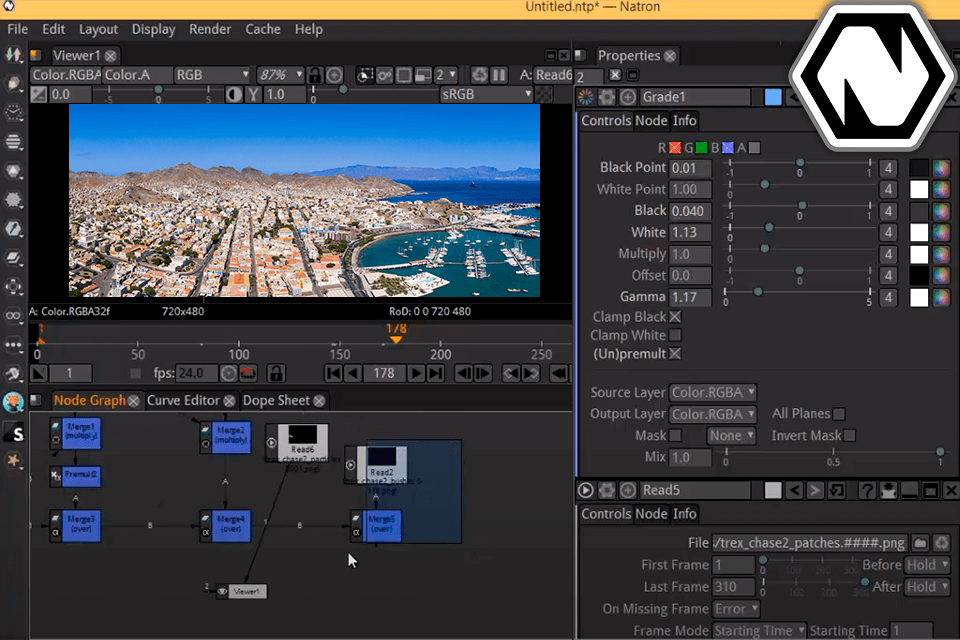The image size is (960, 640).
Task: Toggle the Grade1 red channel checkbox
Action: click(x=675, y=148)
